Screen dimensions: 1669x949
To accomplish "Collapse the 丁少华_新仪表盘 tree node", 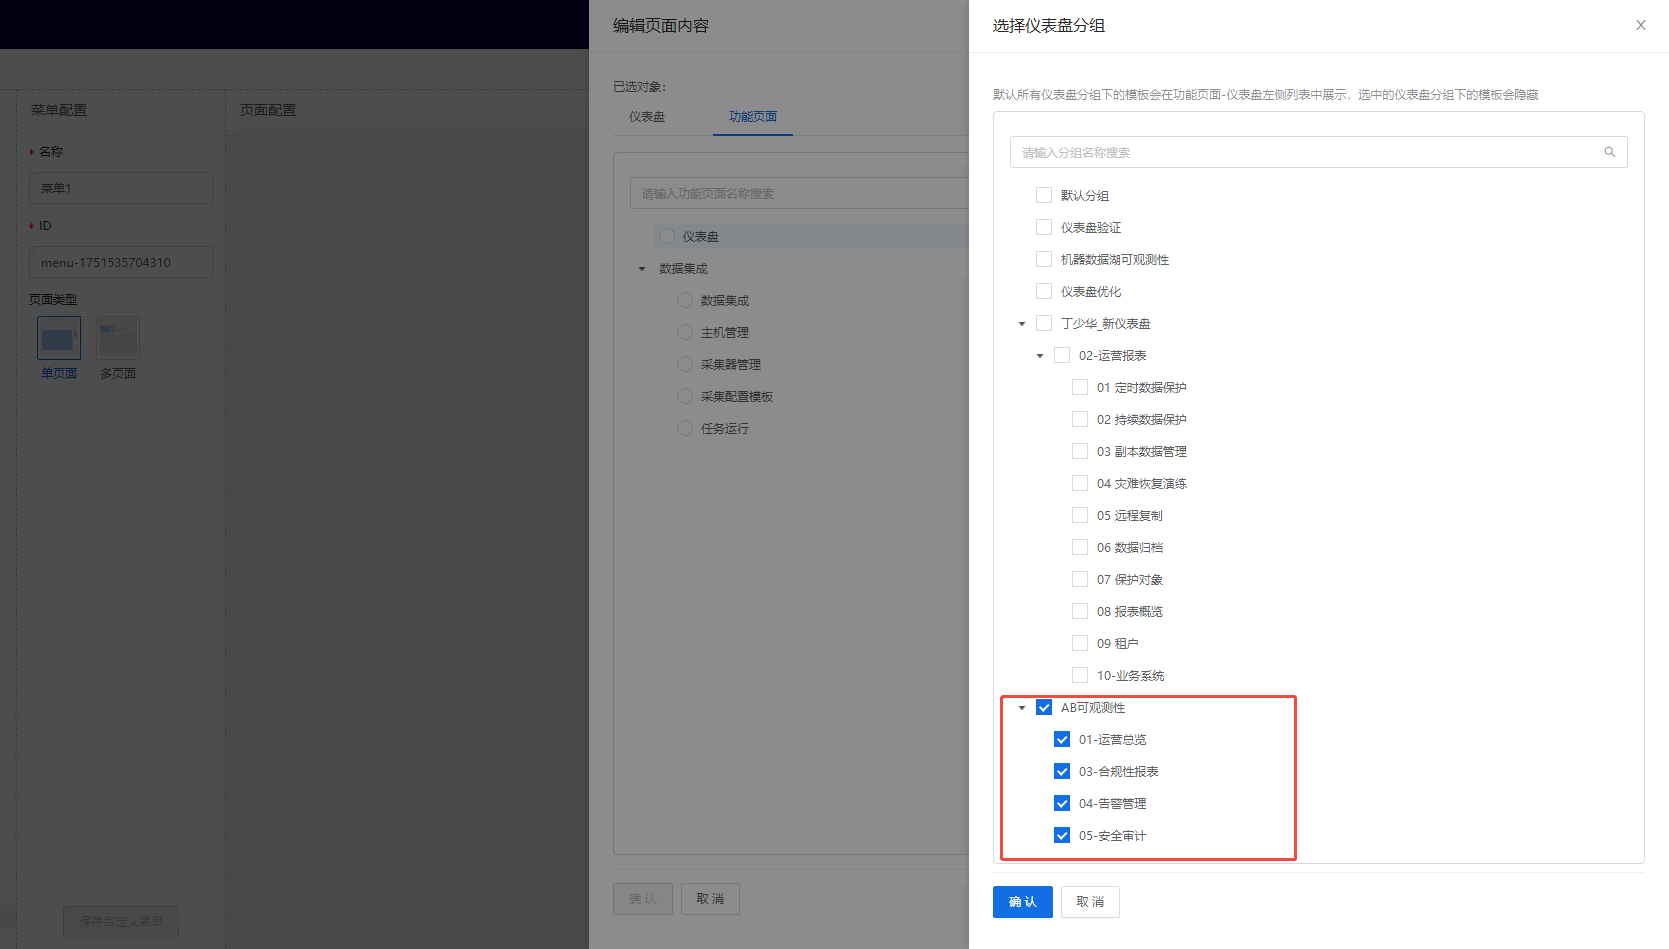I will click(x=1022, y=324).
